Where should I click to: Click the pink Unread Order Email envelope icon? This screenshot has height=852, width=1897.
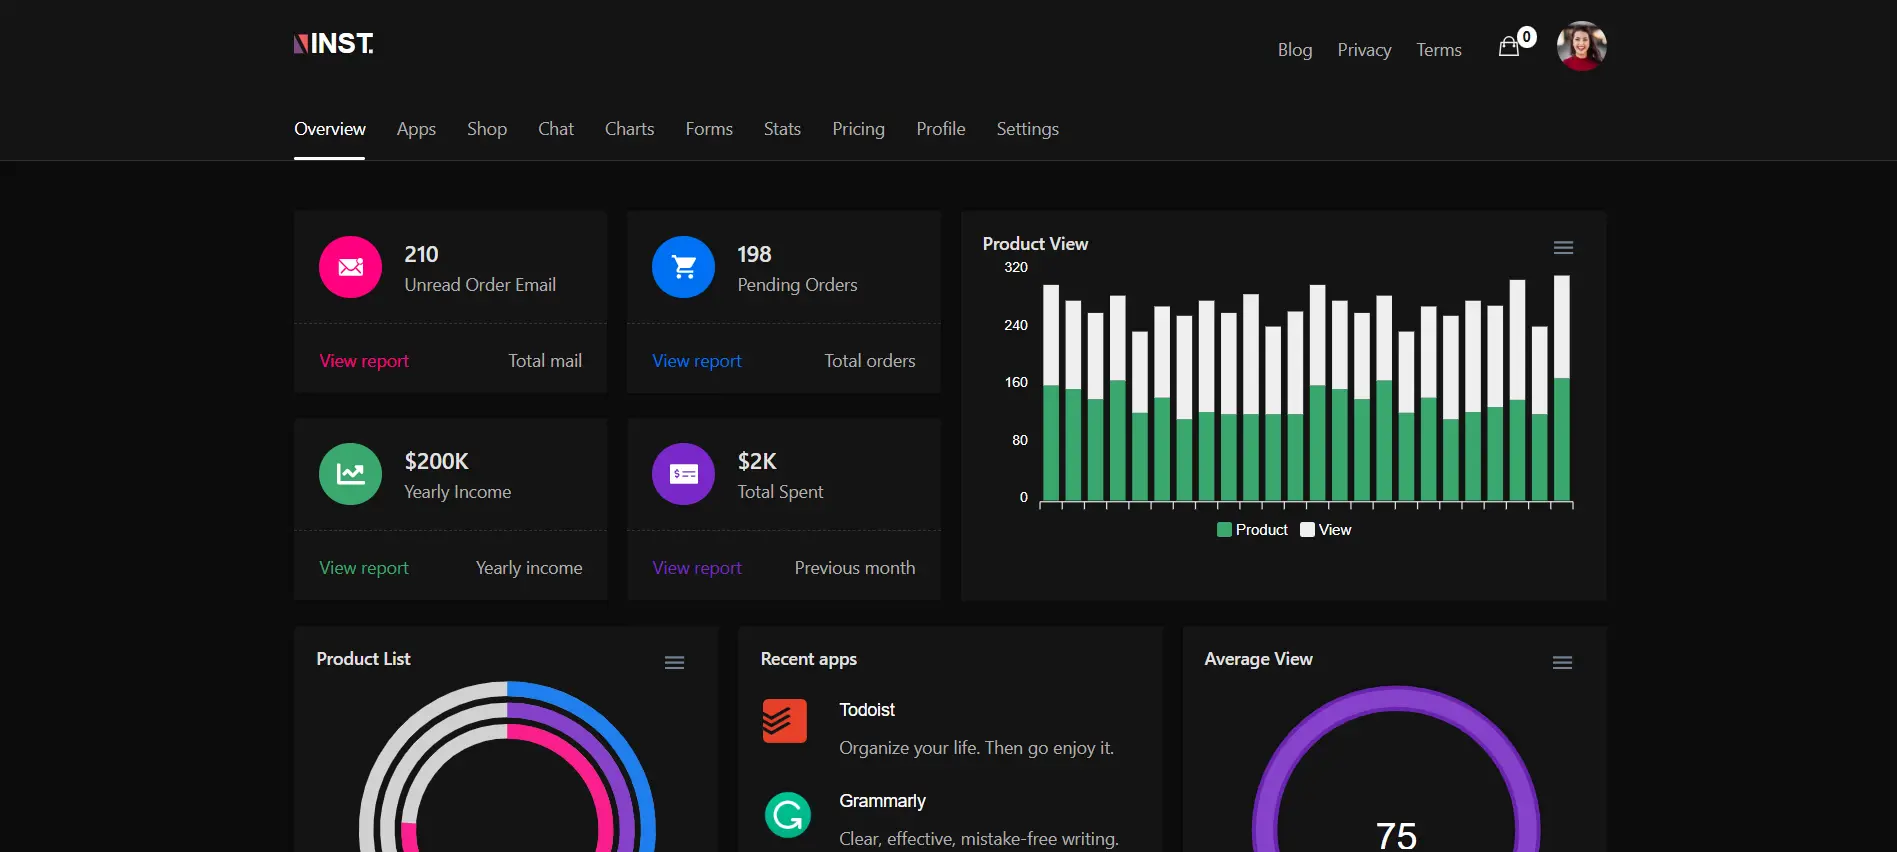[350, 267]
